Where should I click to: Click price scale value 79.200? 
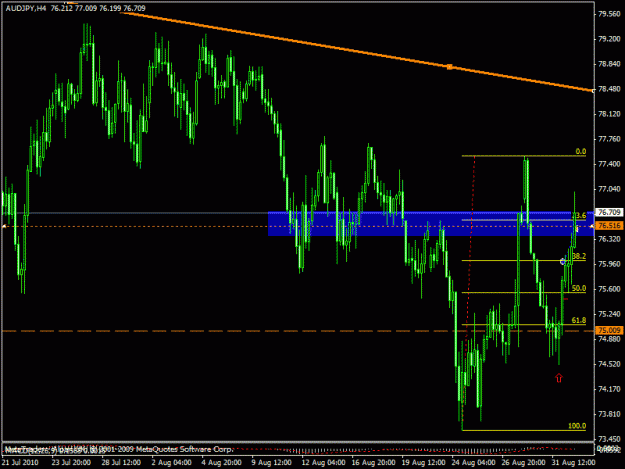click(x=609, y=39)
